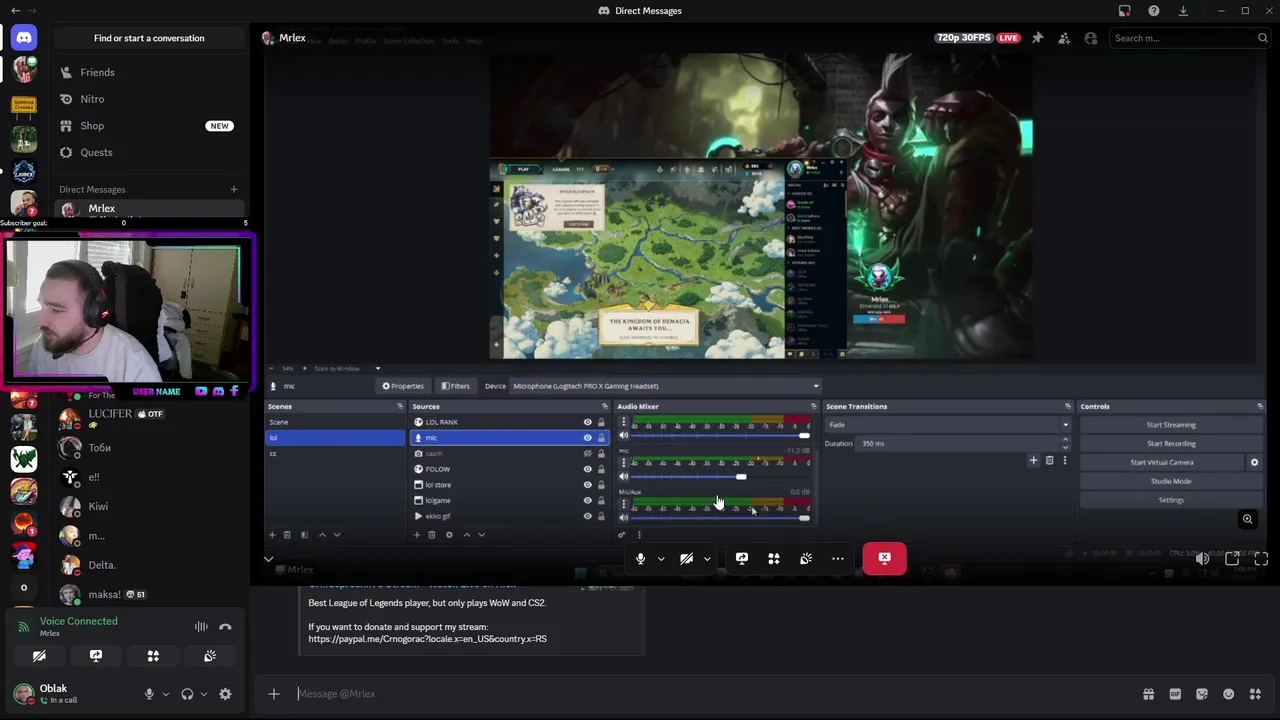Deafen headphones in user panel
The width and height of the screenshot is (1280, 720).
pos(187,694)
